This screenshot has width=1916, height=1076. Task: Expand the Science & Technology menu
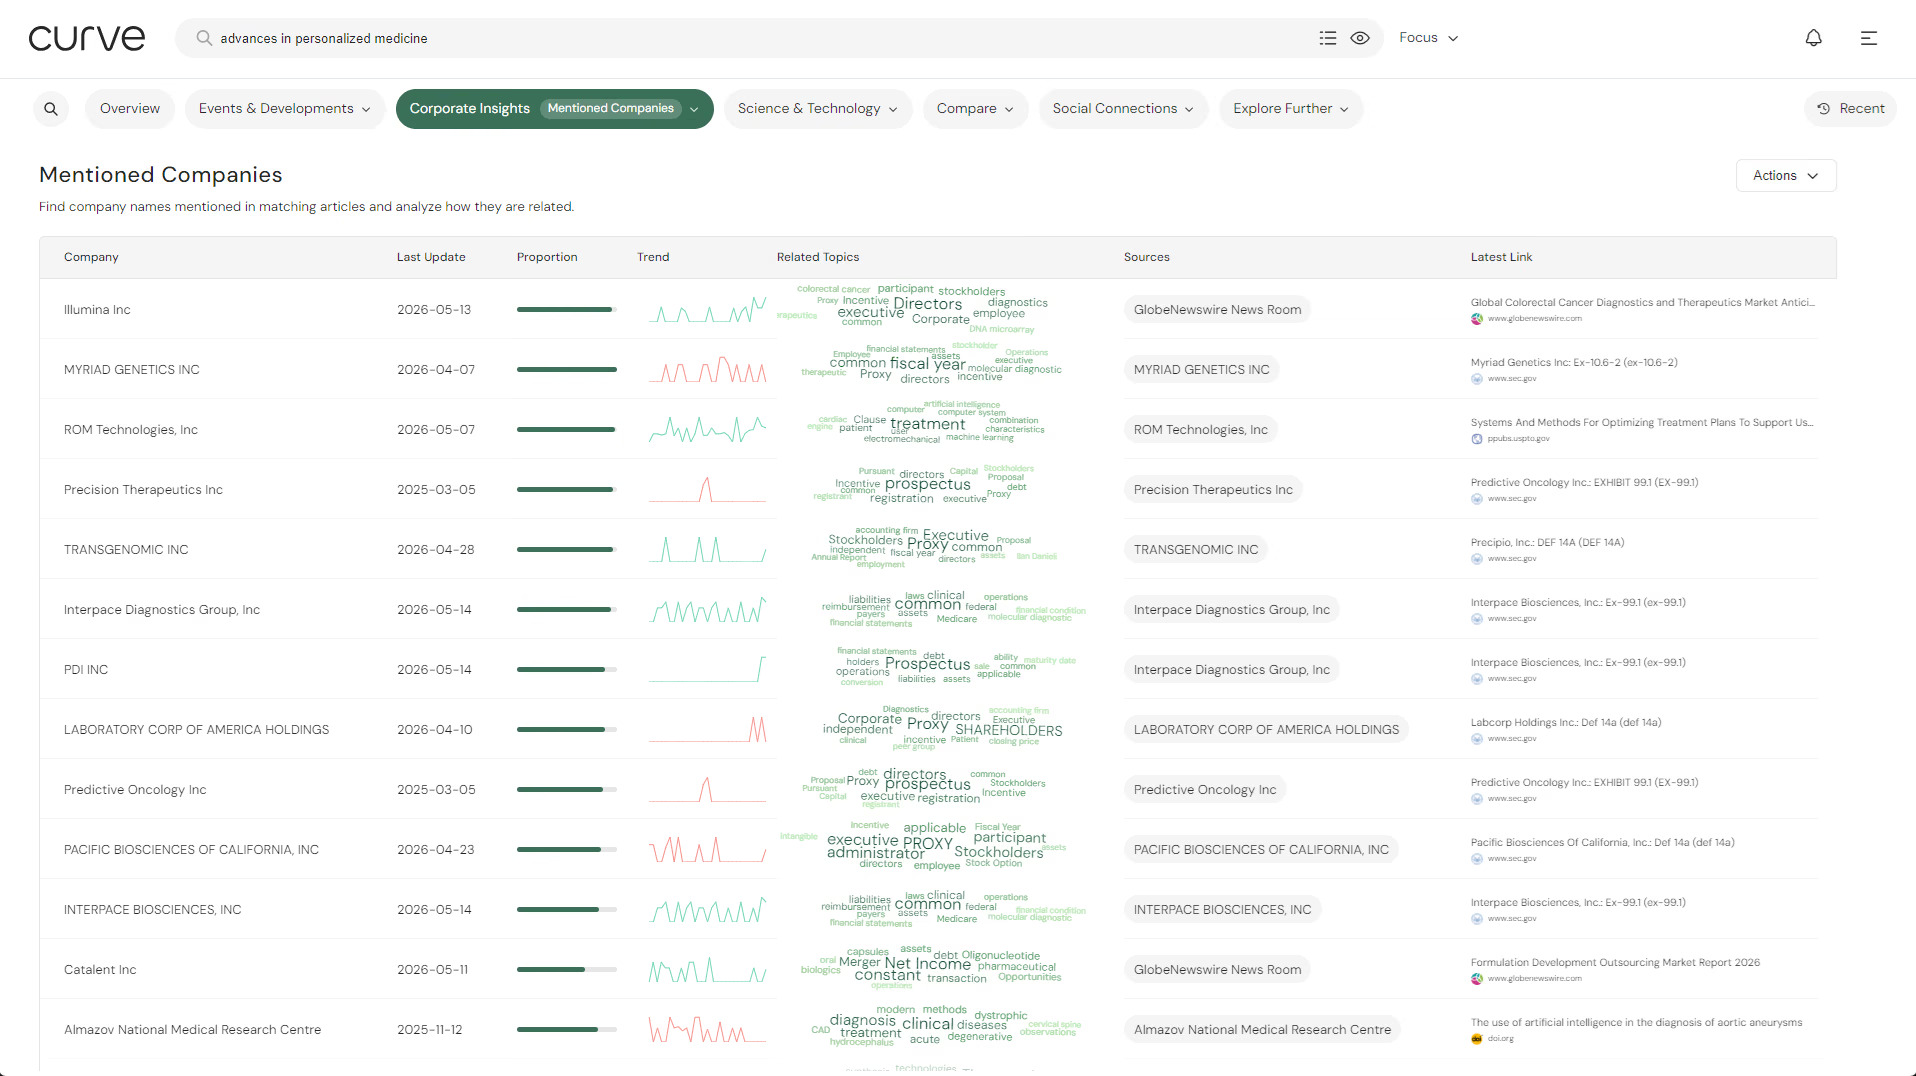[818, 109]
